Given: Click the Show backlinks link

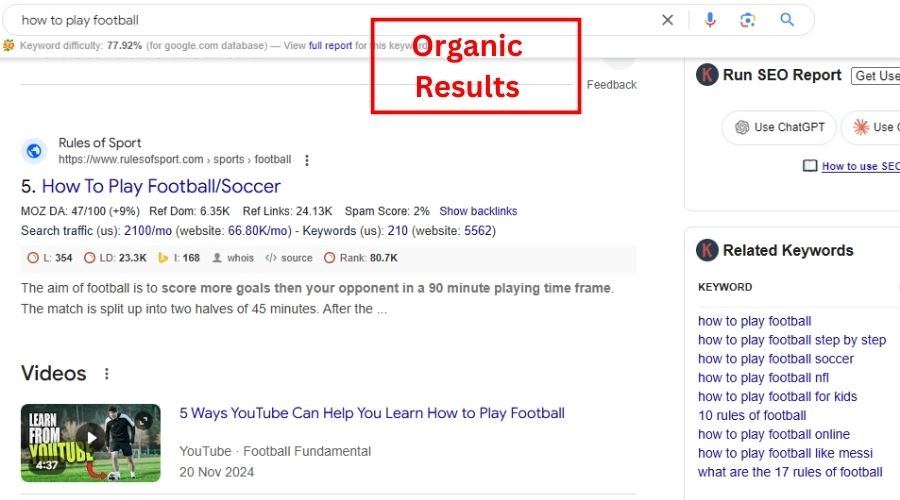Looking at the screenshot, I should point(478,211).
